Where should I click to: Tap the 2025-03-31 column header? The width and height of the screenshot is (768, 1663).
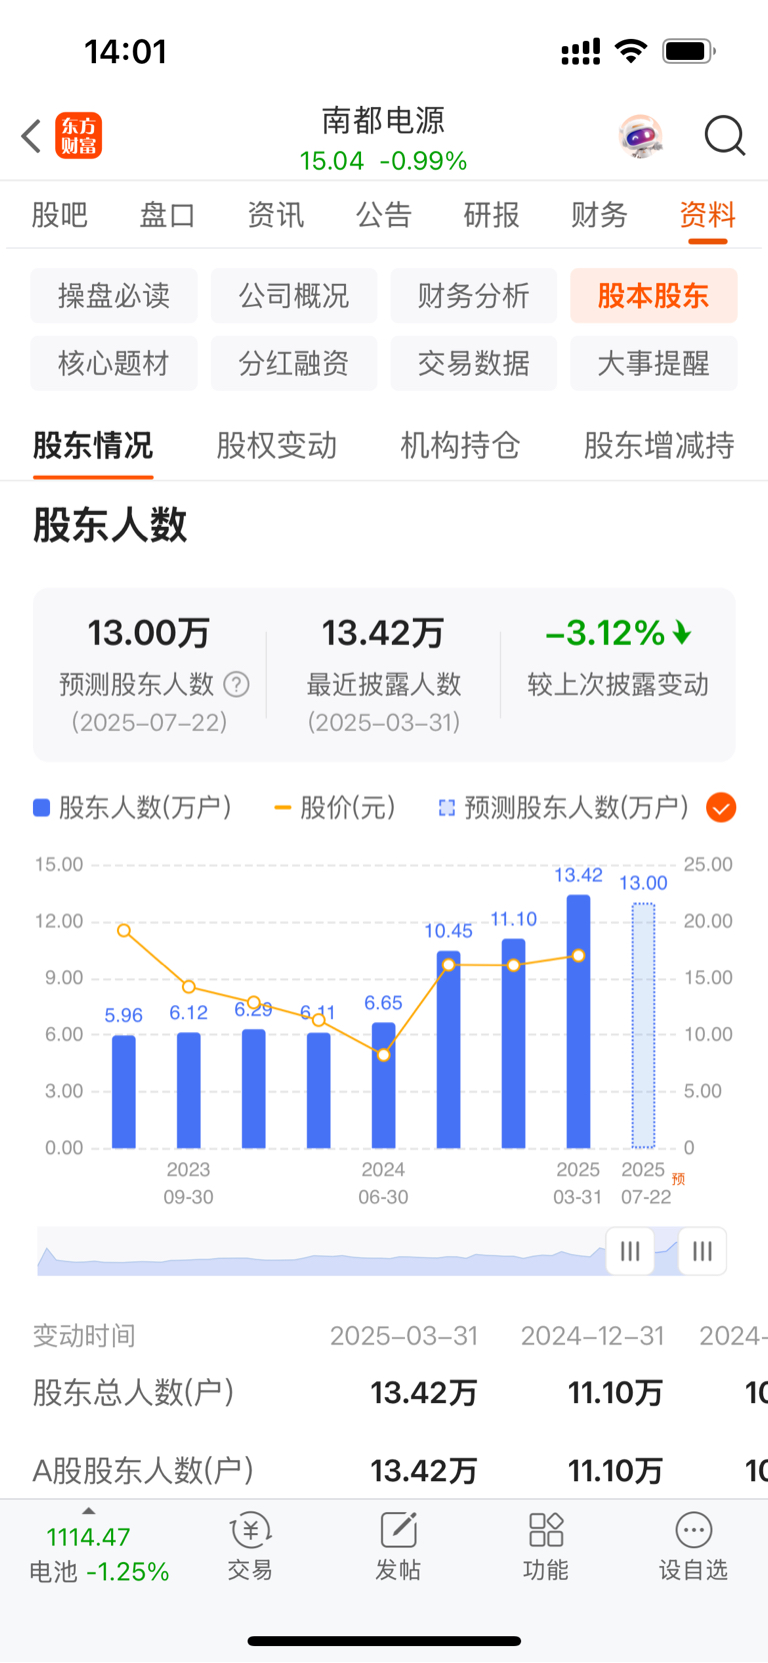pyautogui.click(x=404, y=1336)
